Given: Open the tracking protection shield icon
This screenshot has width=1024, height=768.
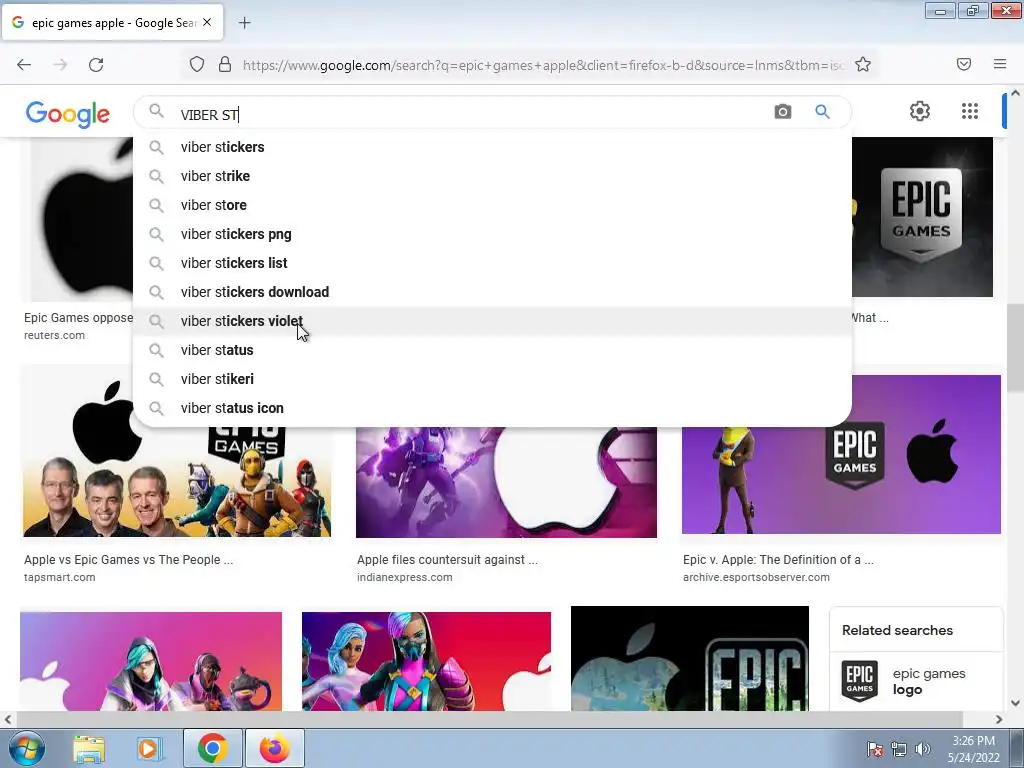Looking at the screenshot, I should (x=197, y=65).
